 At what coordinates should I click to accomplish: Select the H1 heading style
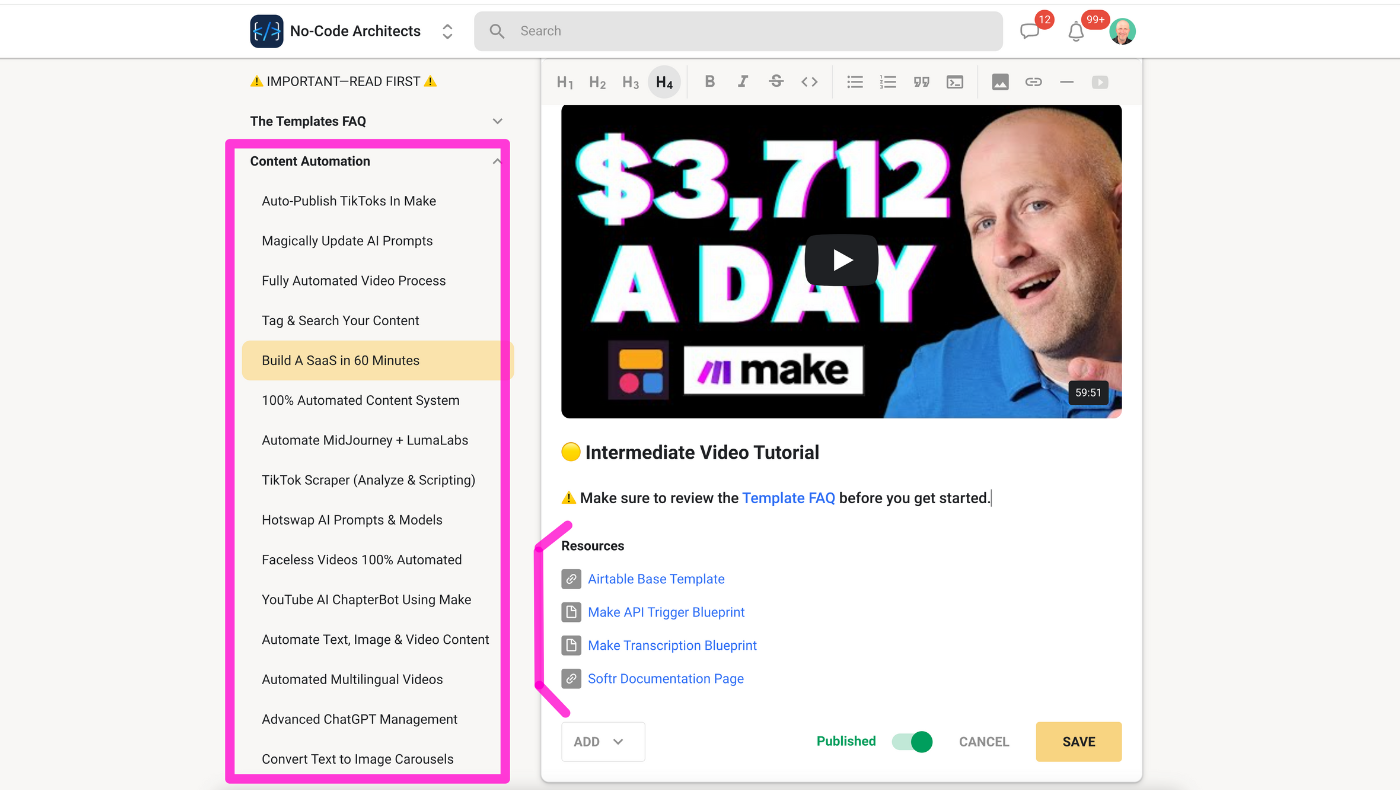point(565,82)
